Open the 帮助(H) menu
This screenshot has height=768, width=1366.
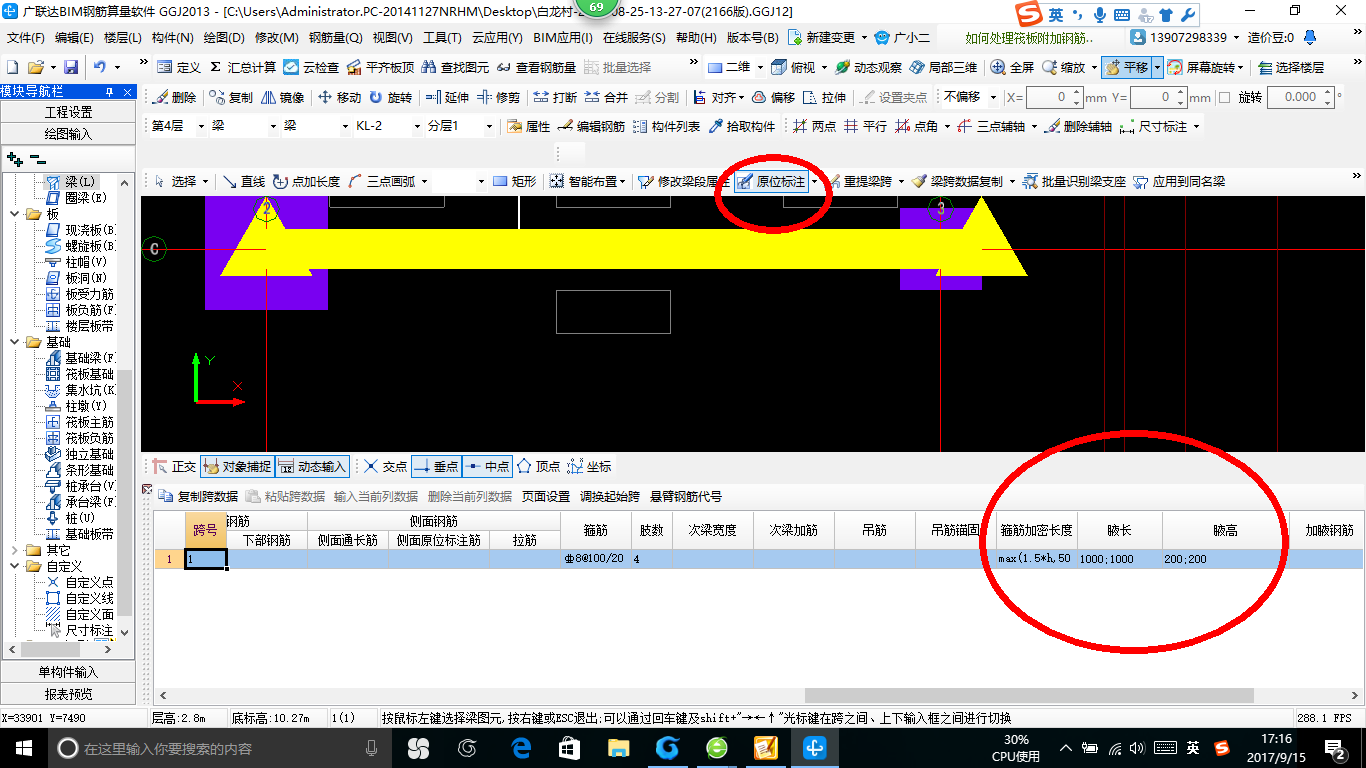(696, 38)
